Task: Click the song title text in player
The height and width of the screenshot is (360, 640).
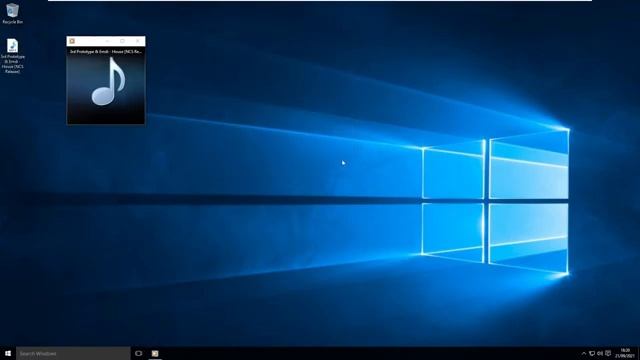Action: pos(106,52)
